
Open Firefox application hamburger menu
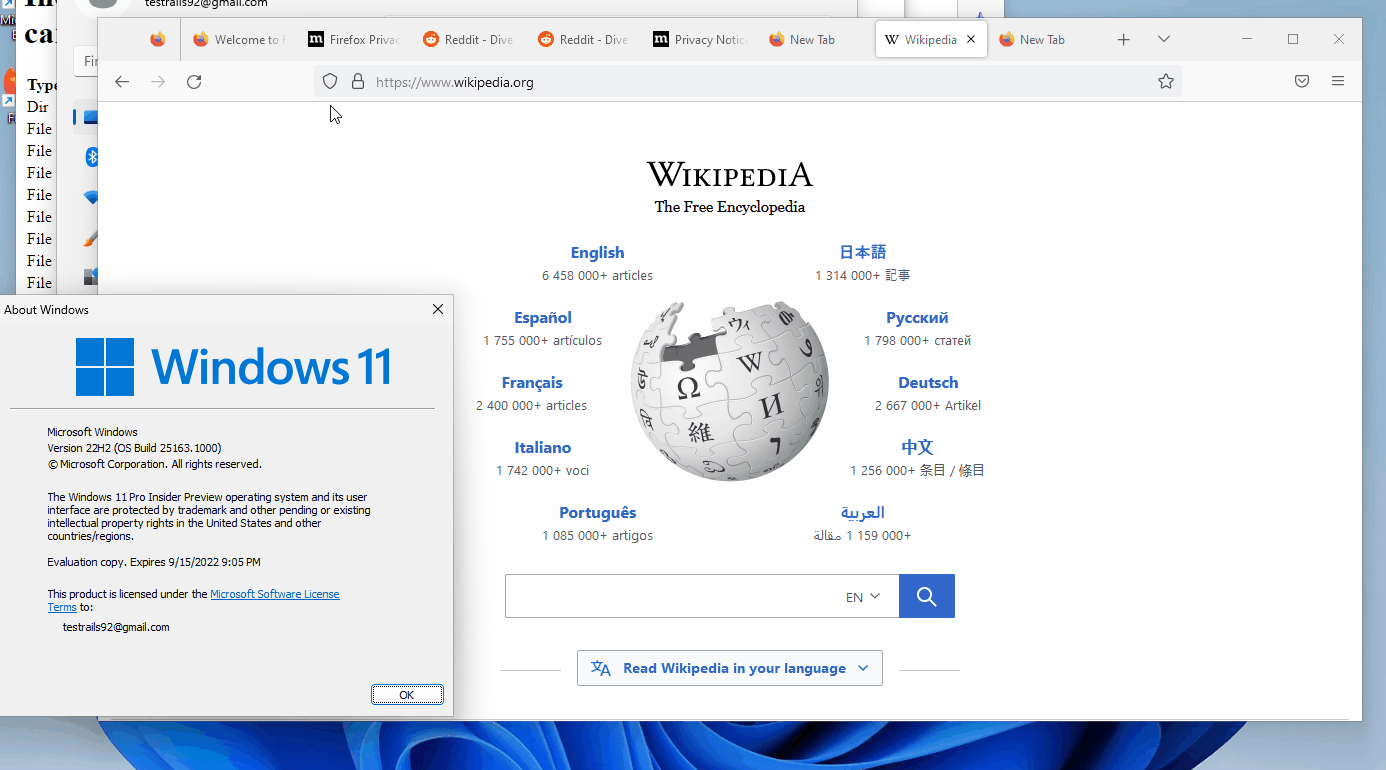(x=1338, y=82)
